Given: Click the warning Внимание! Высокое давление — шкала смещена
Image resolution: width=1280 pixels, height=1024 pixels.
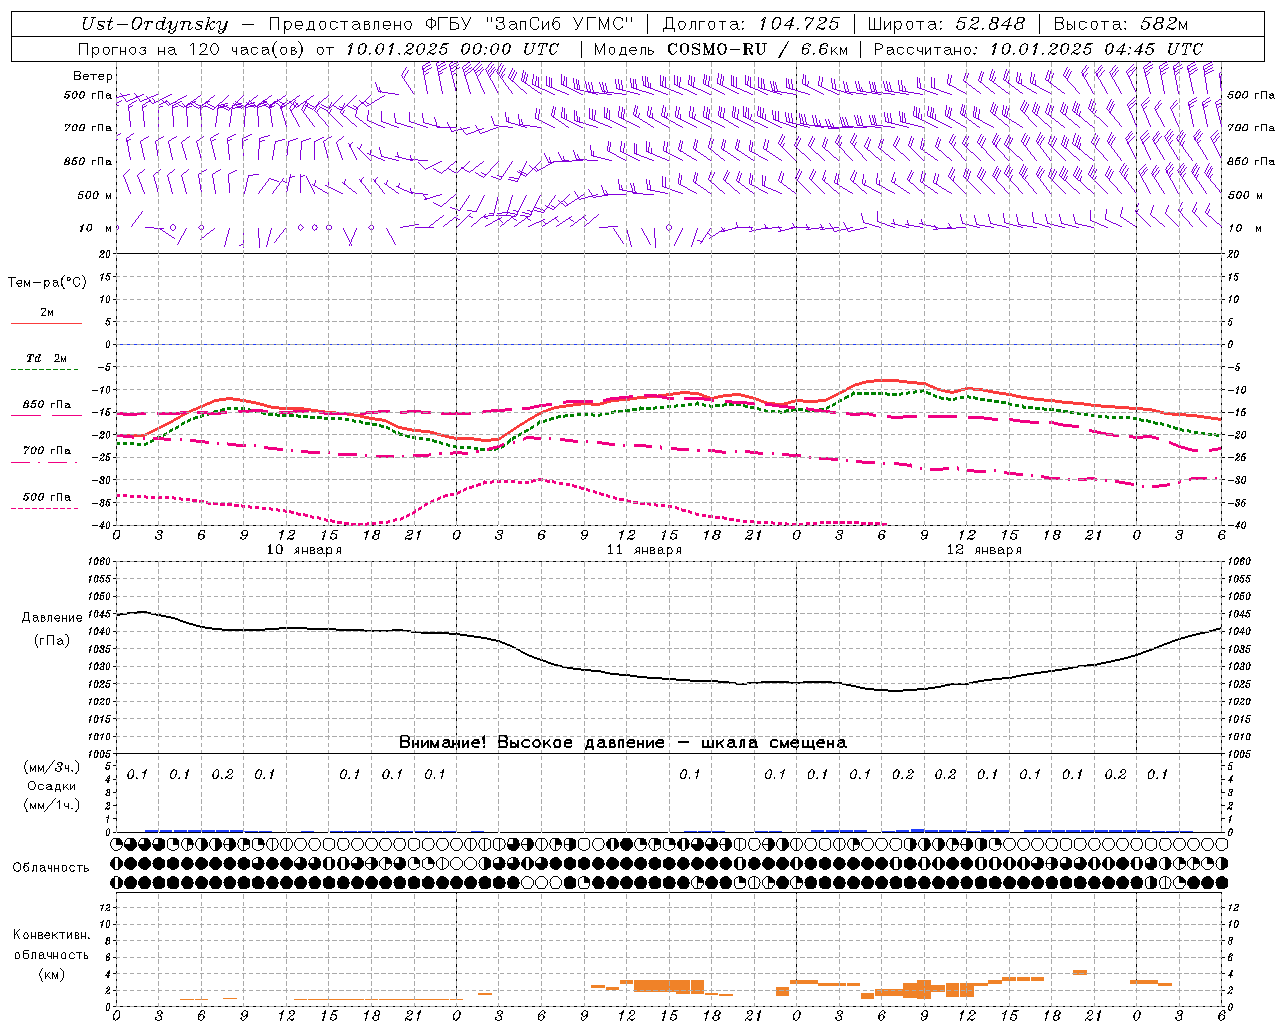Looking at the screenshot, I should pyautogui.click(x=623, y=743).
